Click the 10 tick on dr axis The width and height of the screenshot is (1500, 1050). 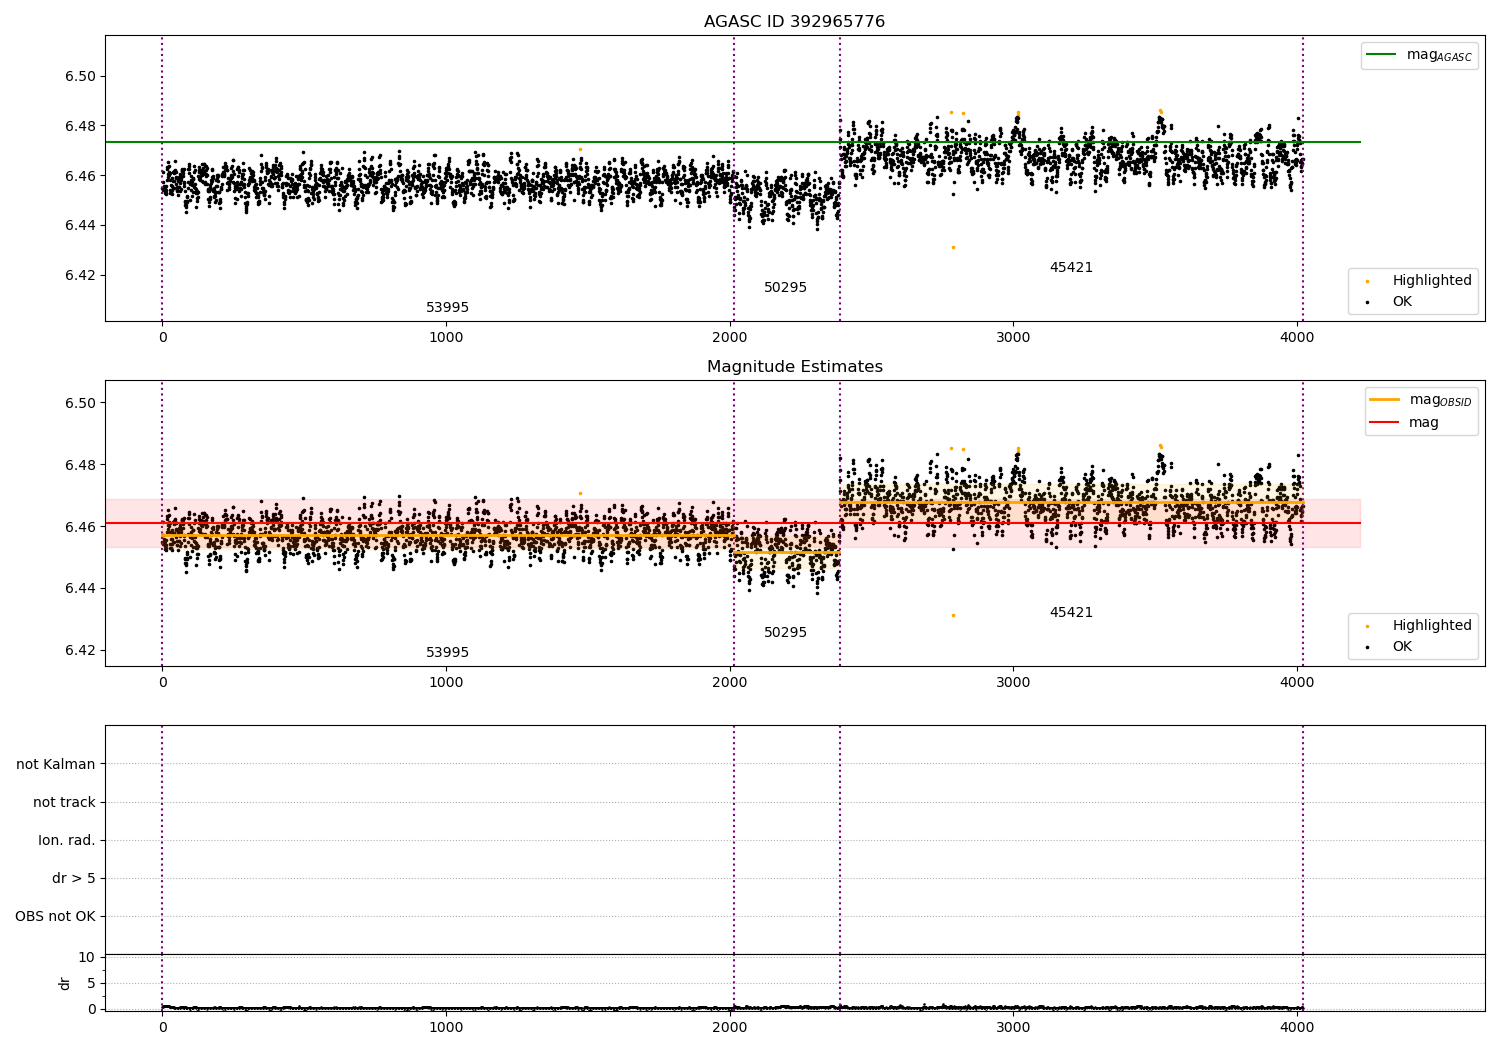[x=87, y=958]
